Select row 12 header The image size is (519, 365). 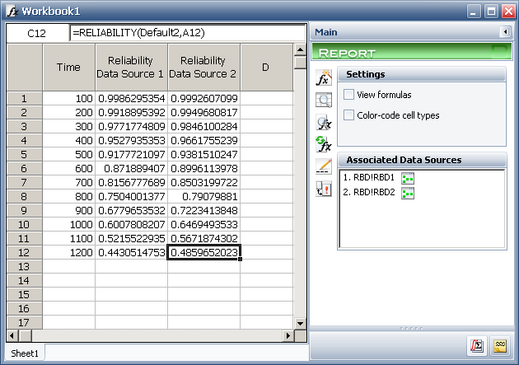click(24, 252)
